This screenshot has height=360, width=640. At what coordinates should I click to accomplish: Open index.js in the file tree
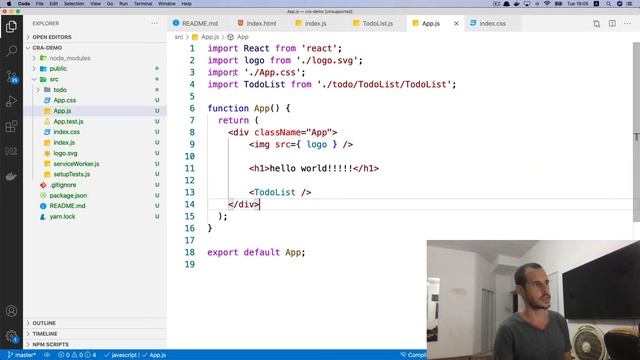64,143
